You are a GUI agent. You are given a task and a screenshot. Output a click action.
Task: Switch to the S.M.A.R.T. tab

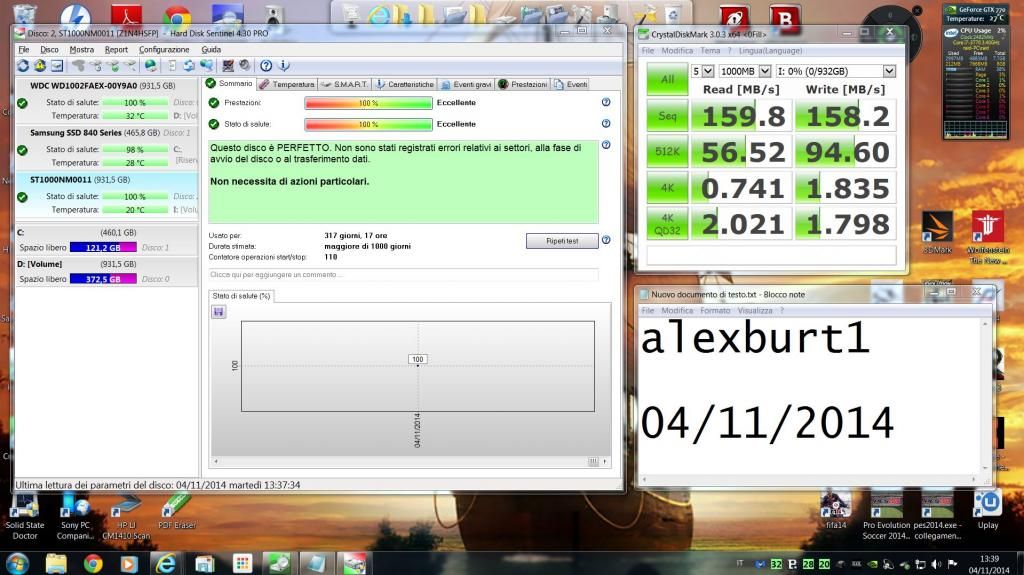[345, 84]
